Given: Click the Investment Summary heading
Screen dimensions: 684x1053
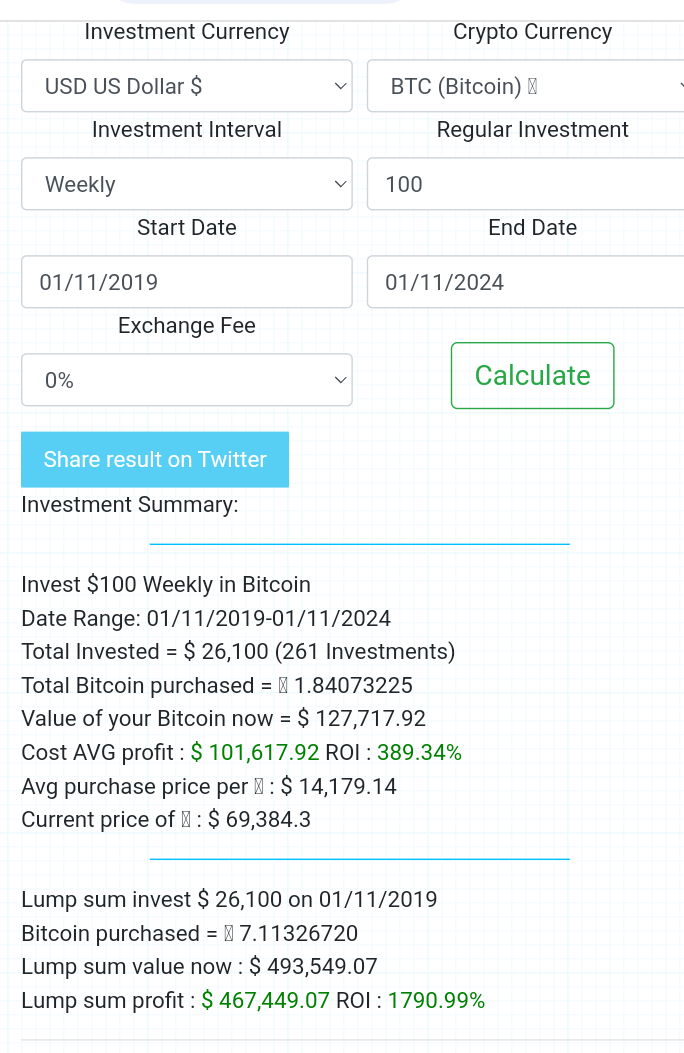Looking at the screenshot, I should 130,504.
